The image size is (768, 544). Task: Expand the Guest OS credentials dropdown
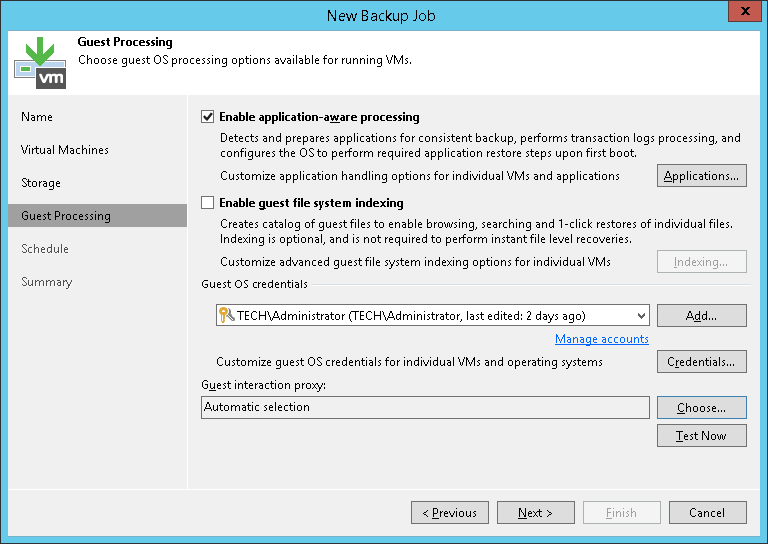coord(640,316)
